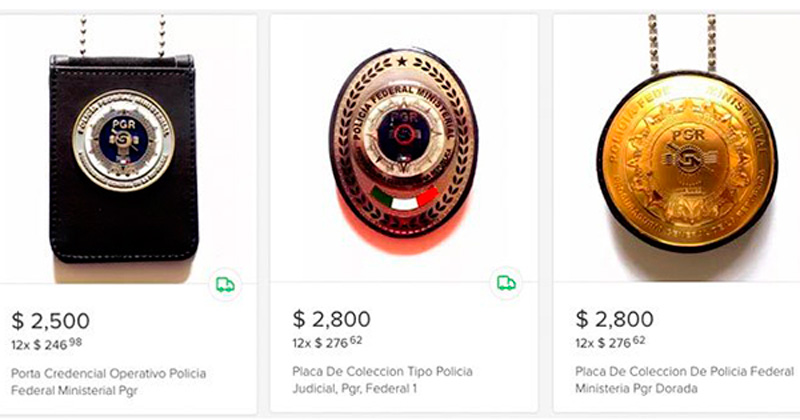Click the green truck icon on the Policia Judicial listing
Viewport: 800px width, 420px height.
506,283
